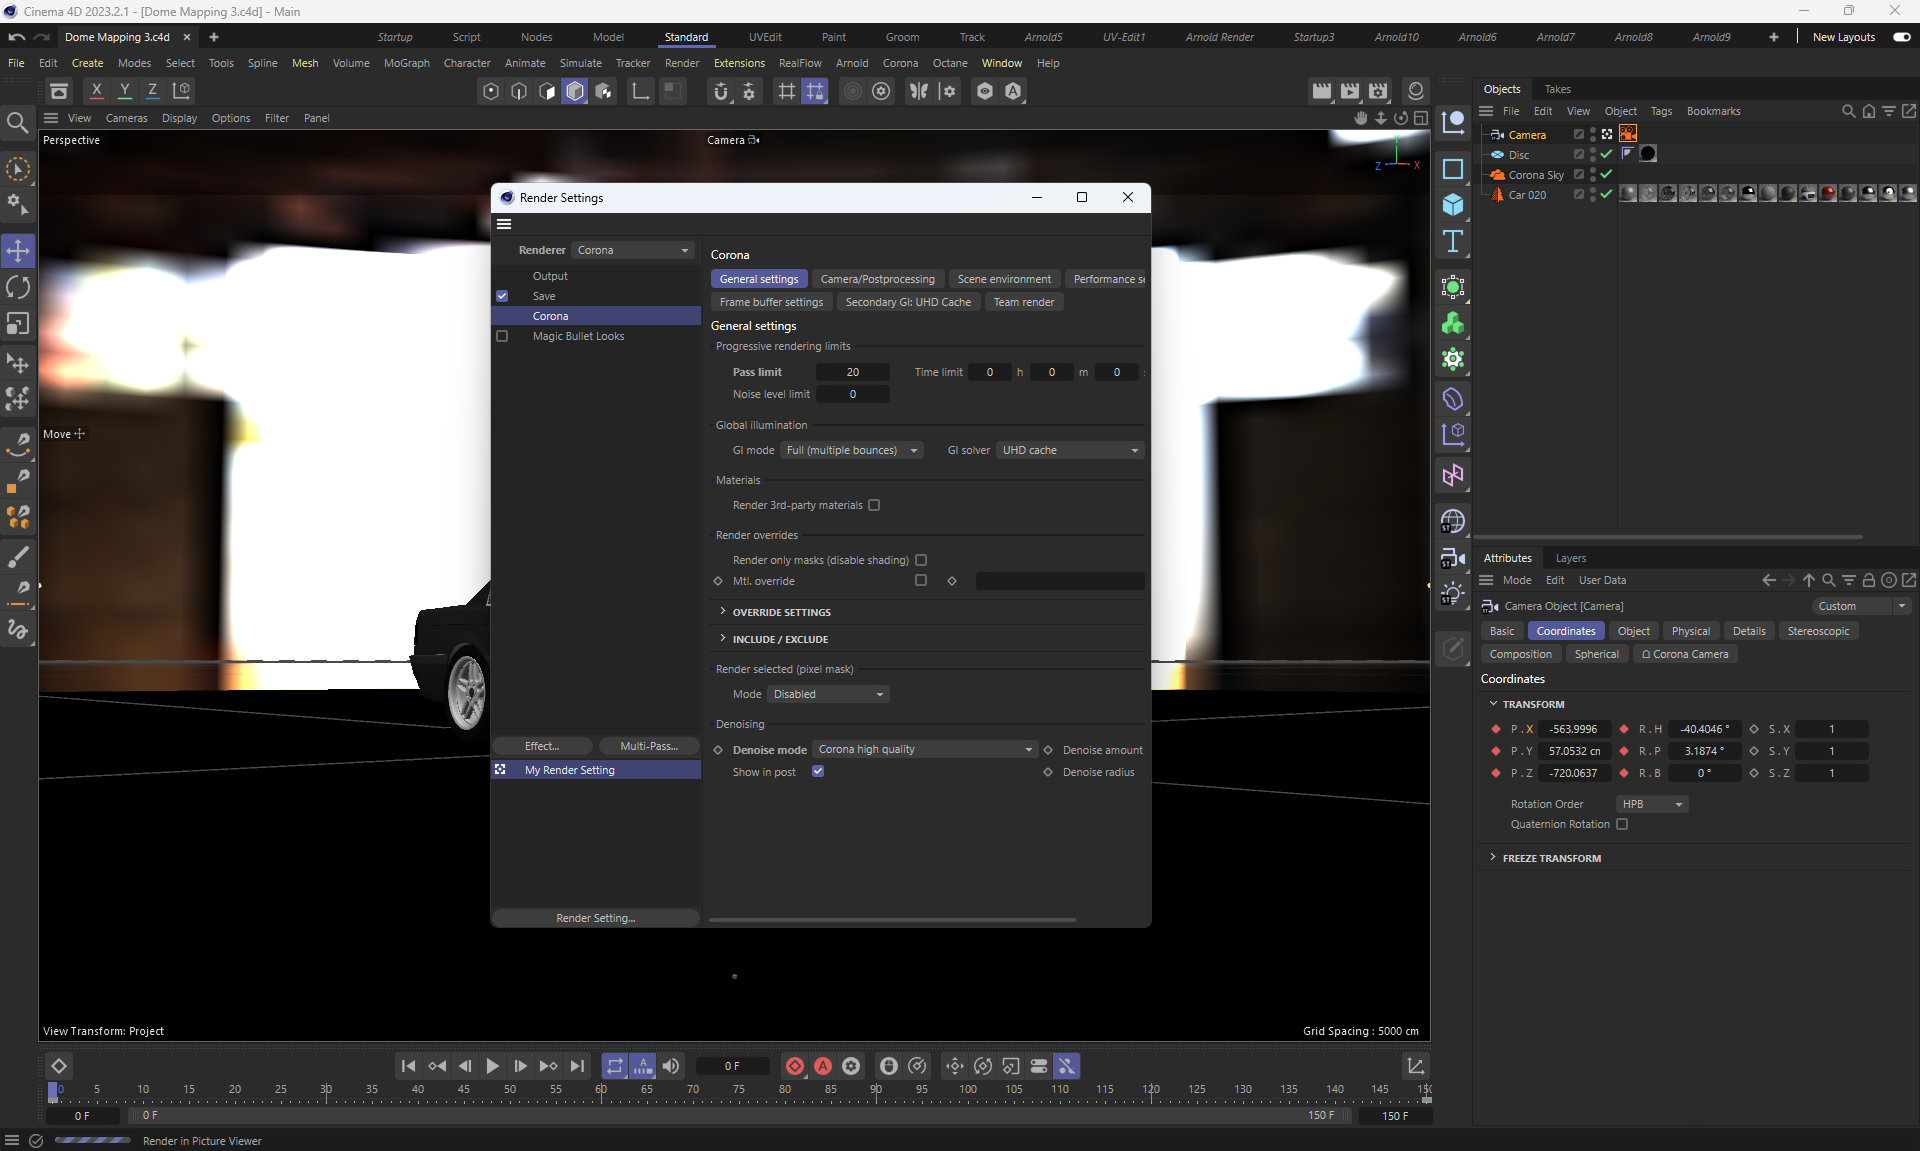1920x1151 pixels.
Task: Enable the Render 3rd-party materials checkbox
Action: (x=874, y=505)
